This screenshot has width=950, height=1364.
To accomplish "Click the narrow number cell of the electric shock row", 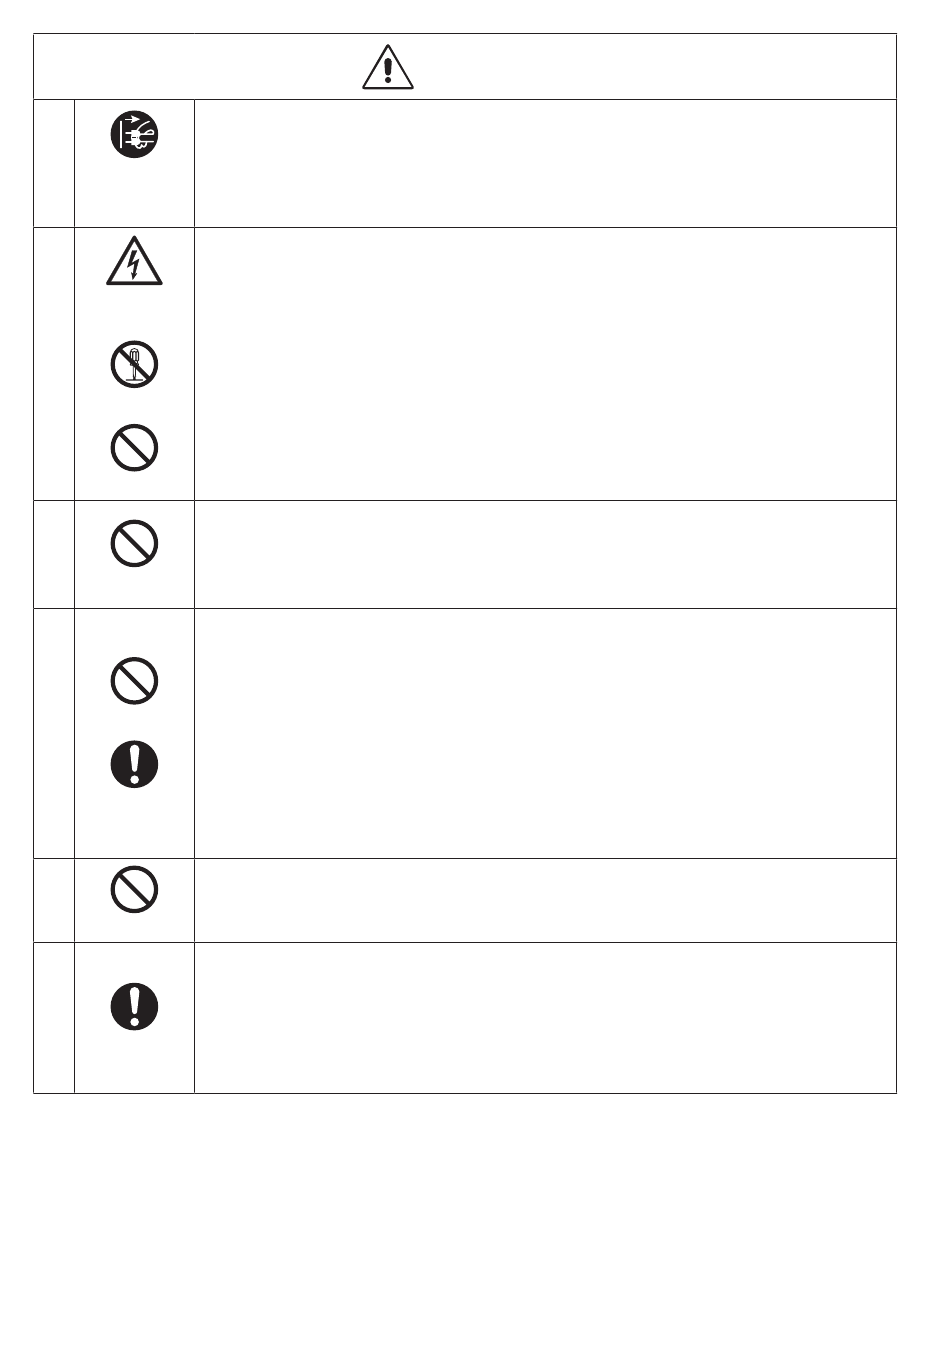I will (54, 364).
